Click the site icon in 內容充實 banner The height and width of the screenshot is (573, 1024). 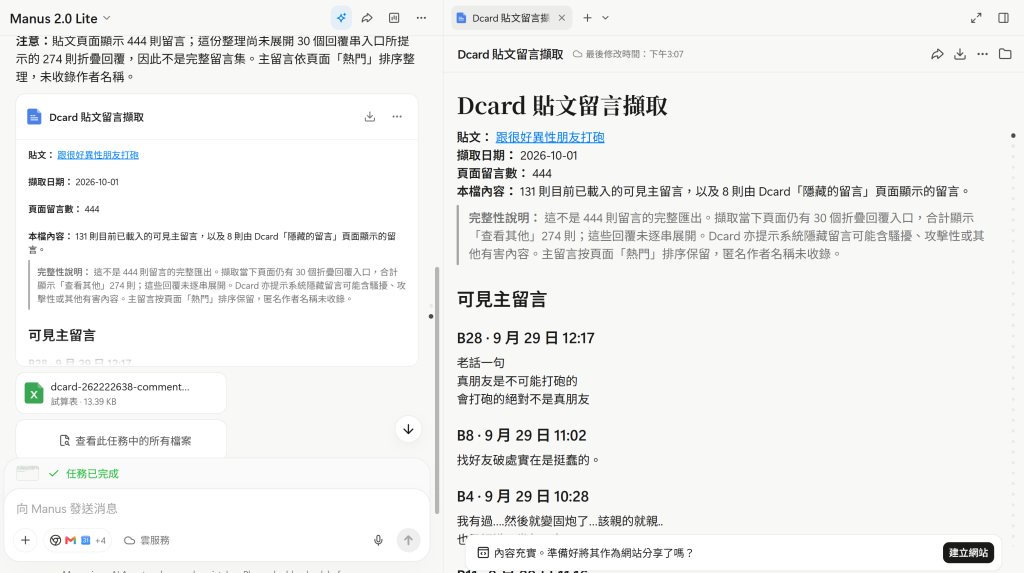pyautogui.click(x=483, y=553)
